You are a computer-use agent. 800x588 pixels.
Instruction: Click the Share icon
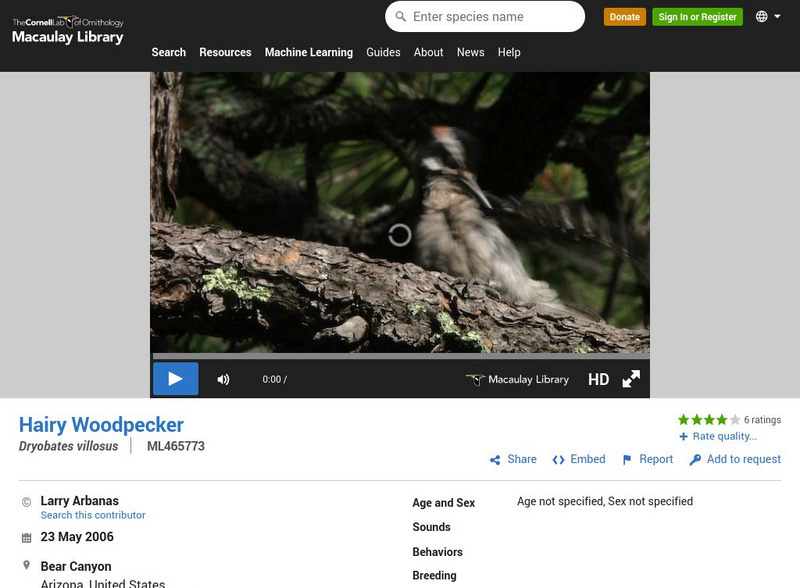tap(495, 460)
